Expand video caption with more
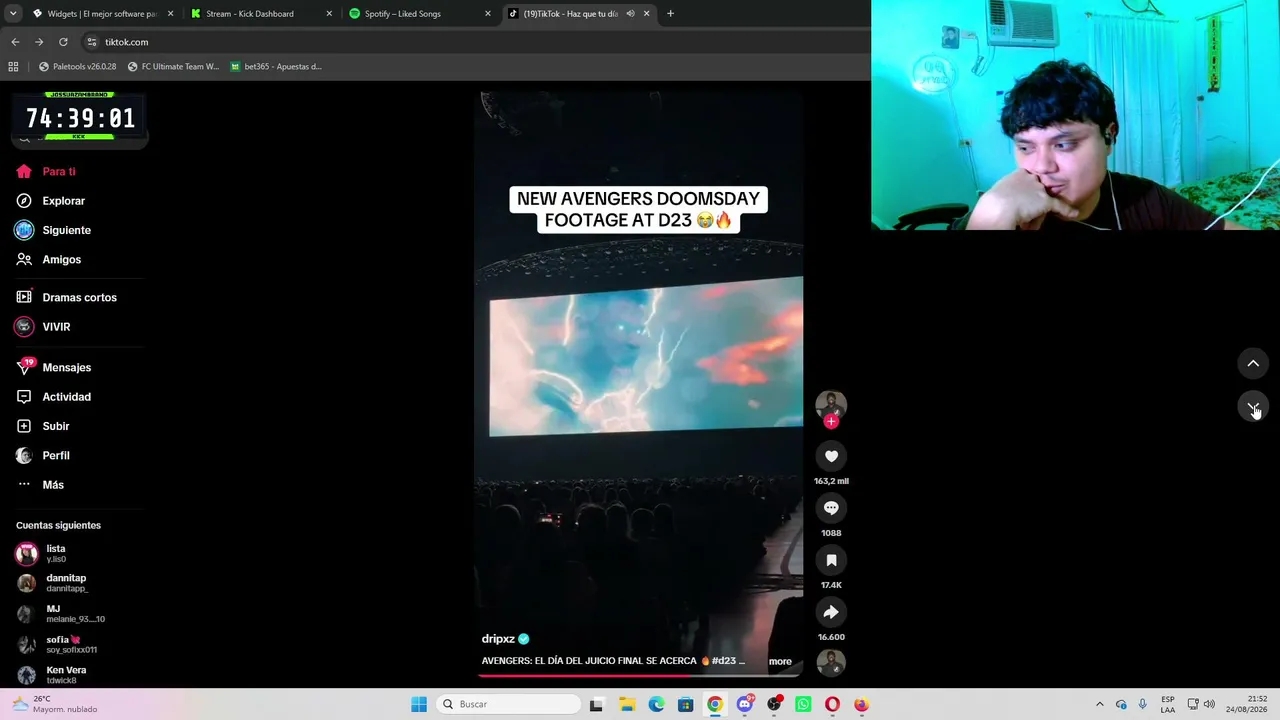 (x=780, y=661)
